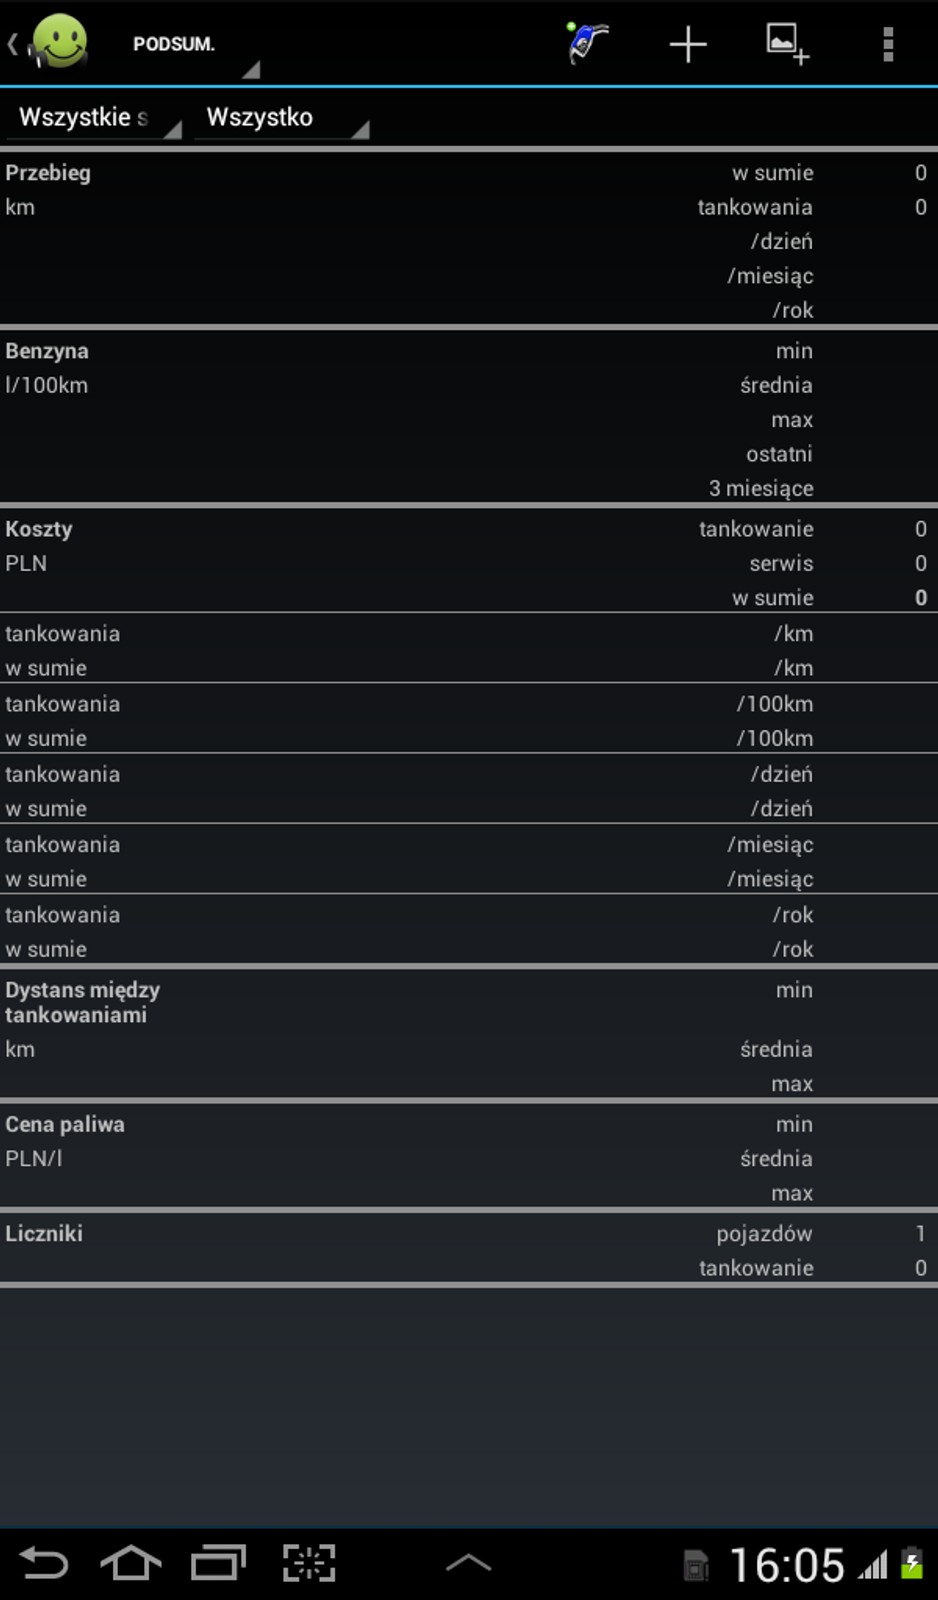
Task: Tap the Koszty section header
Action: tap(39, 529)
